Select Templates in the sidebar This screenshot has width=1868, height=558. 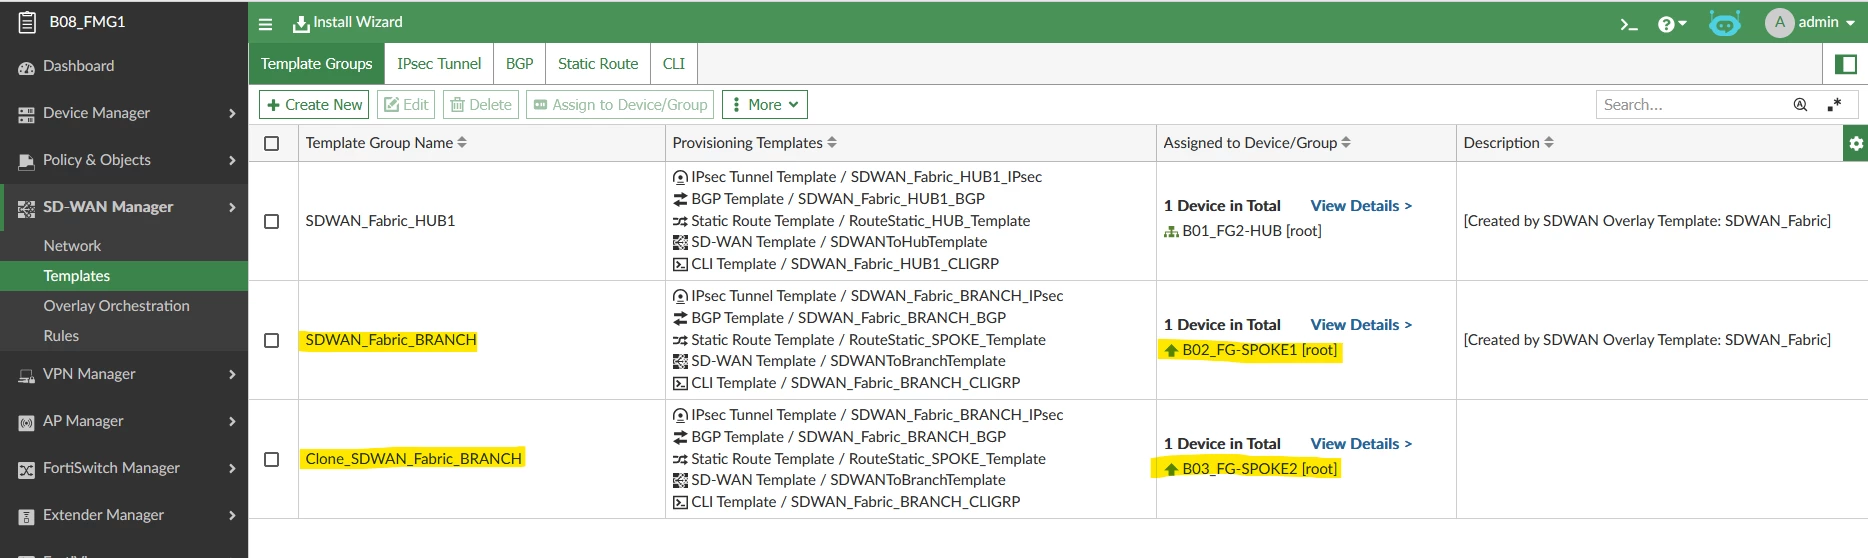tap(124, 276)
